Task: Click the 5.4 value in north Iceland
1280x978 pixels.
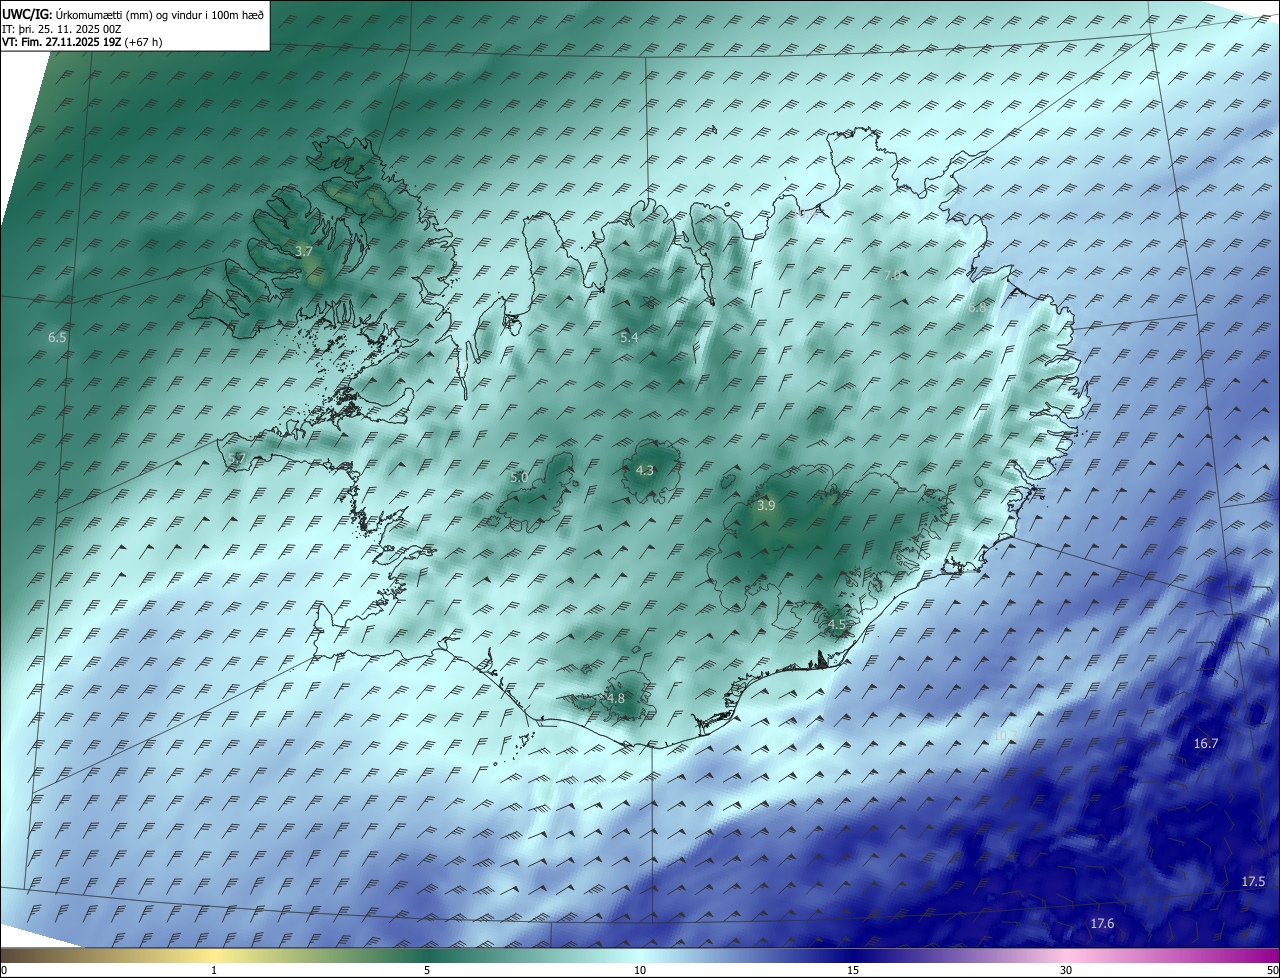Action: click(629, 338)
